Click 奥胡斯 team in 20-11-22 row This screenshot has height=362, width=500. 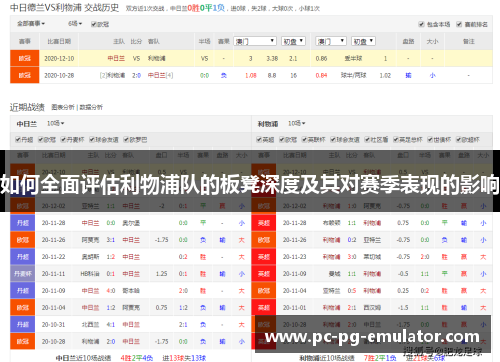coord(90,257)
